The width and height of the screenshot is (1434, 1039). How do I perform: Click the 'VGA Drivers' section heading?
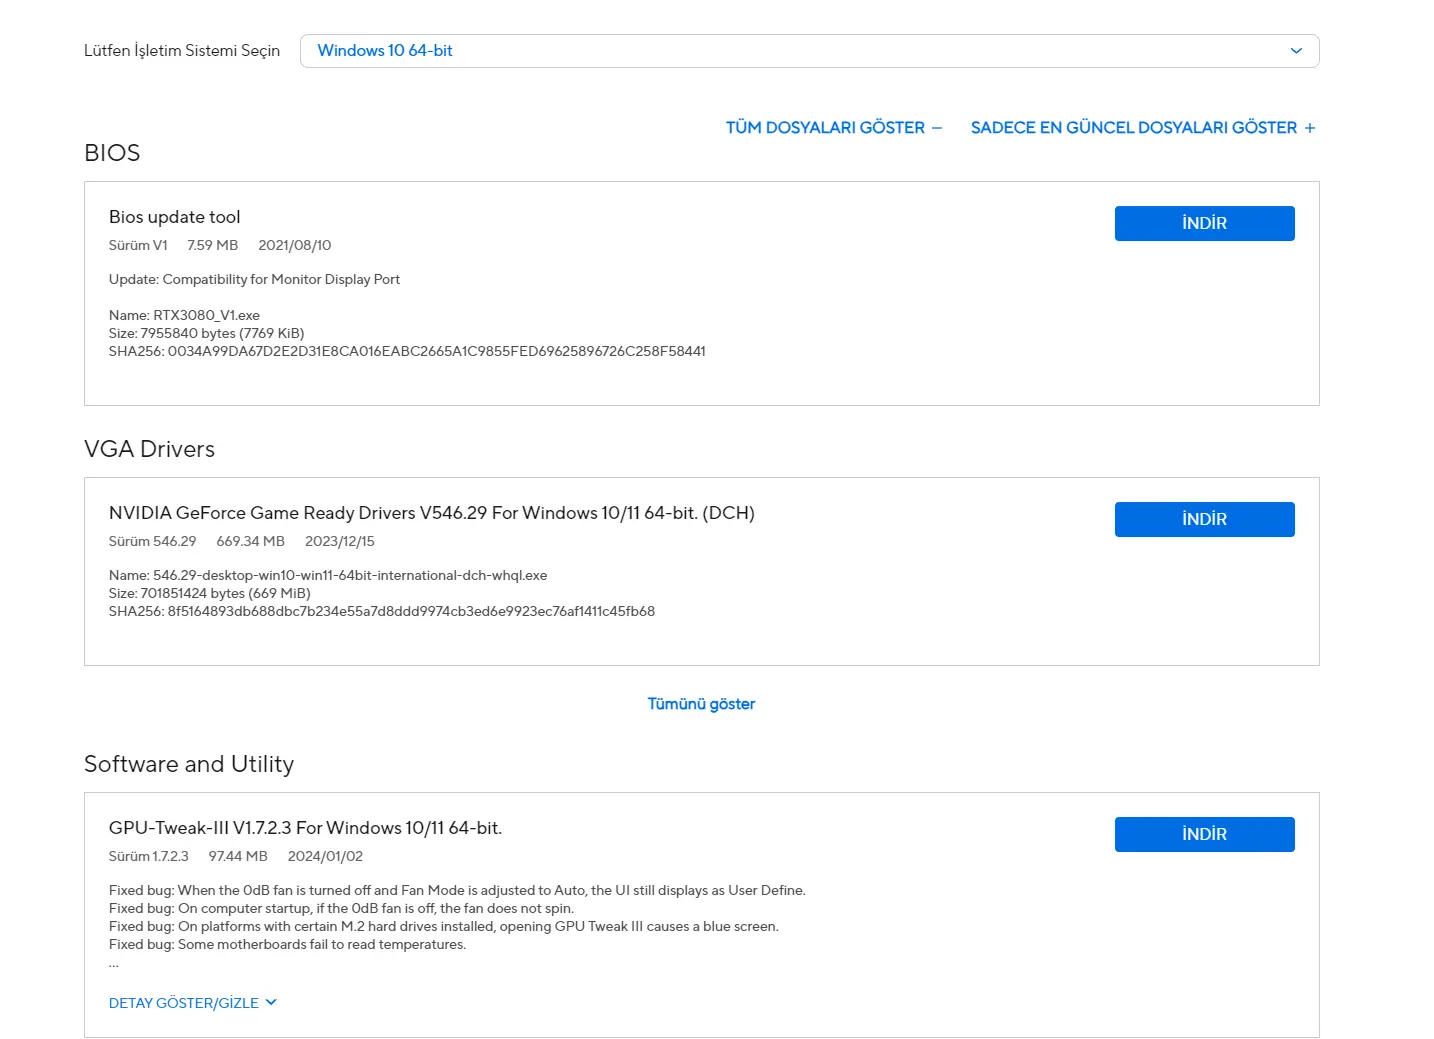(149, 449)
